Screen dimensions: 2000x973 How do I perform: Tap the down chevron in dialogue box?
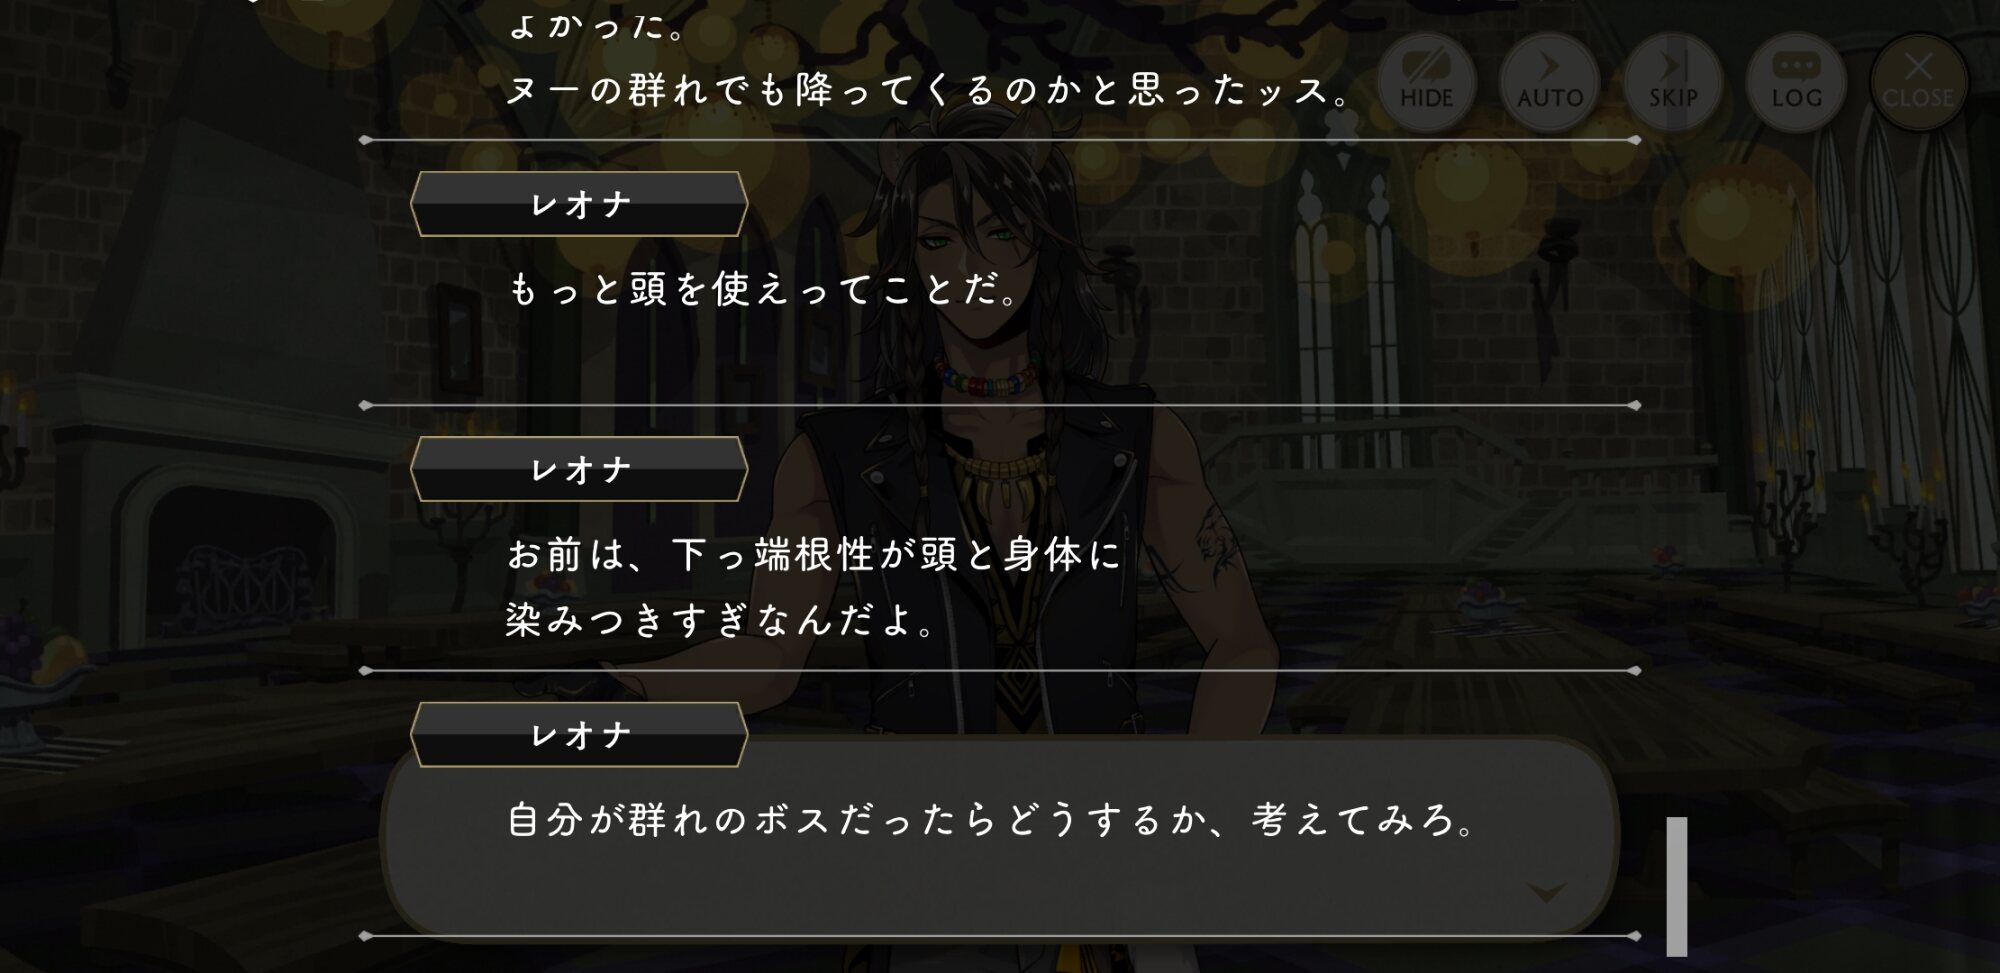pyautogui.click(x=1547, y=891)
